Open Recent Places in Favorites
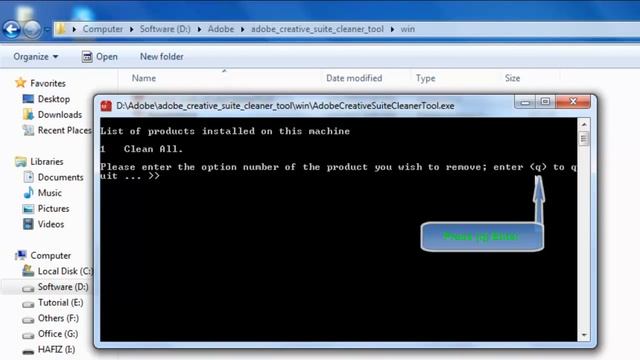Screen dimensions: 640x360 [64, 130]
